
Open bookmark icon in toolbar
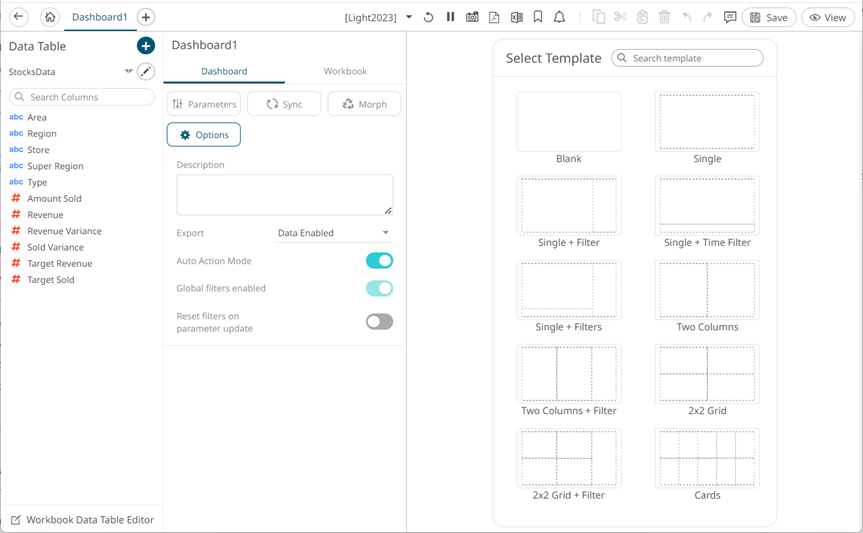point(538,17)
